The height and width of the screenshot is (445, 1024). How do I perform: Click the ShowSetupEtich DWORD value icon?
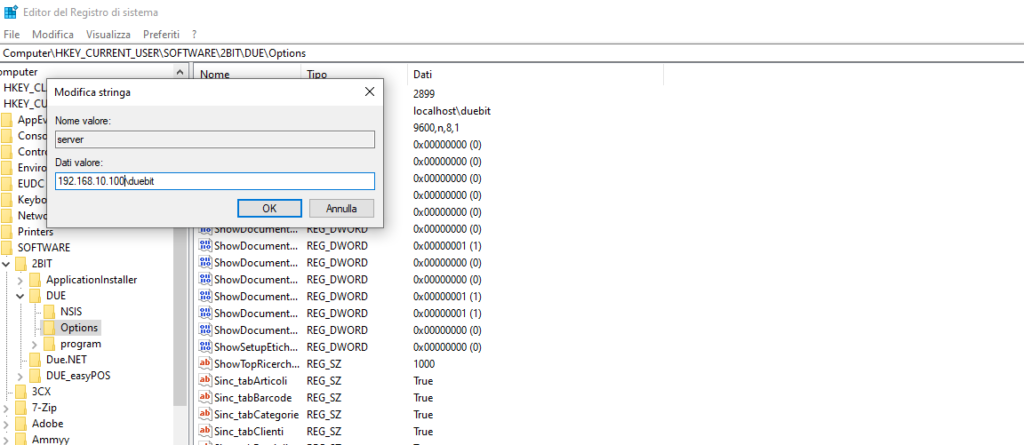[x=205, y=347]
